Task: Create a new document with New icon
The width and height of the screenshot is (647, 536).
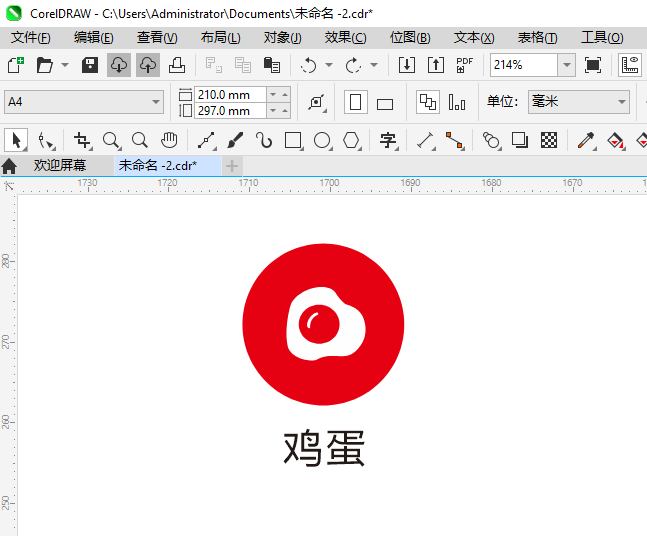Action: click(16, 65)
